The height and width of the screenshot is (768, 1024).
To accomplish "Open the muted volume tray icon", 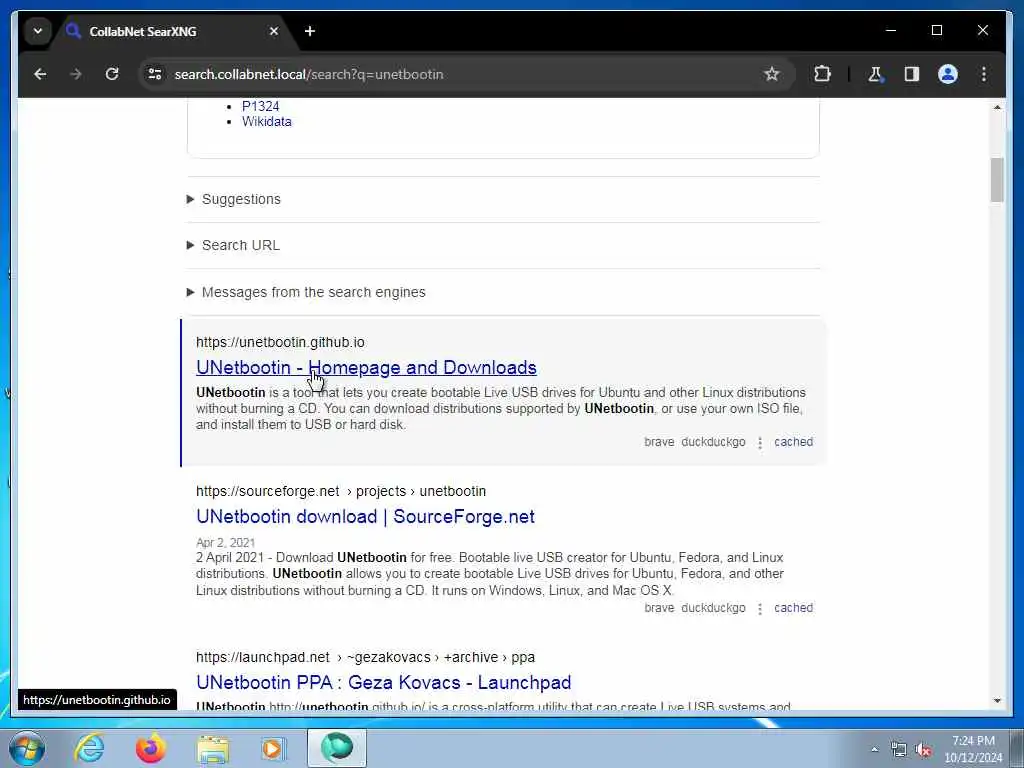I will click(x=923, y=750).
